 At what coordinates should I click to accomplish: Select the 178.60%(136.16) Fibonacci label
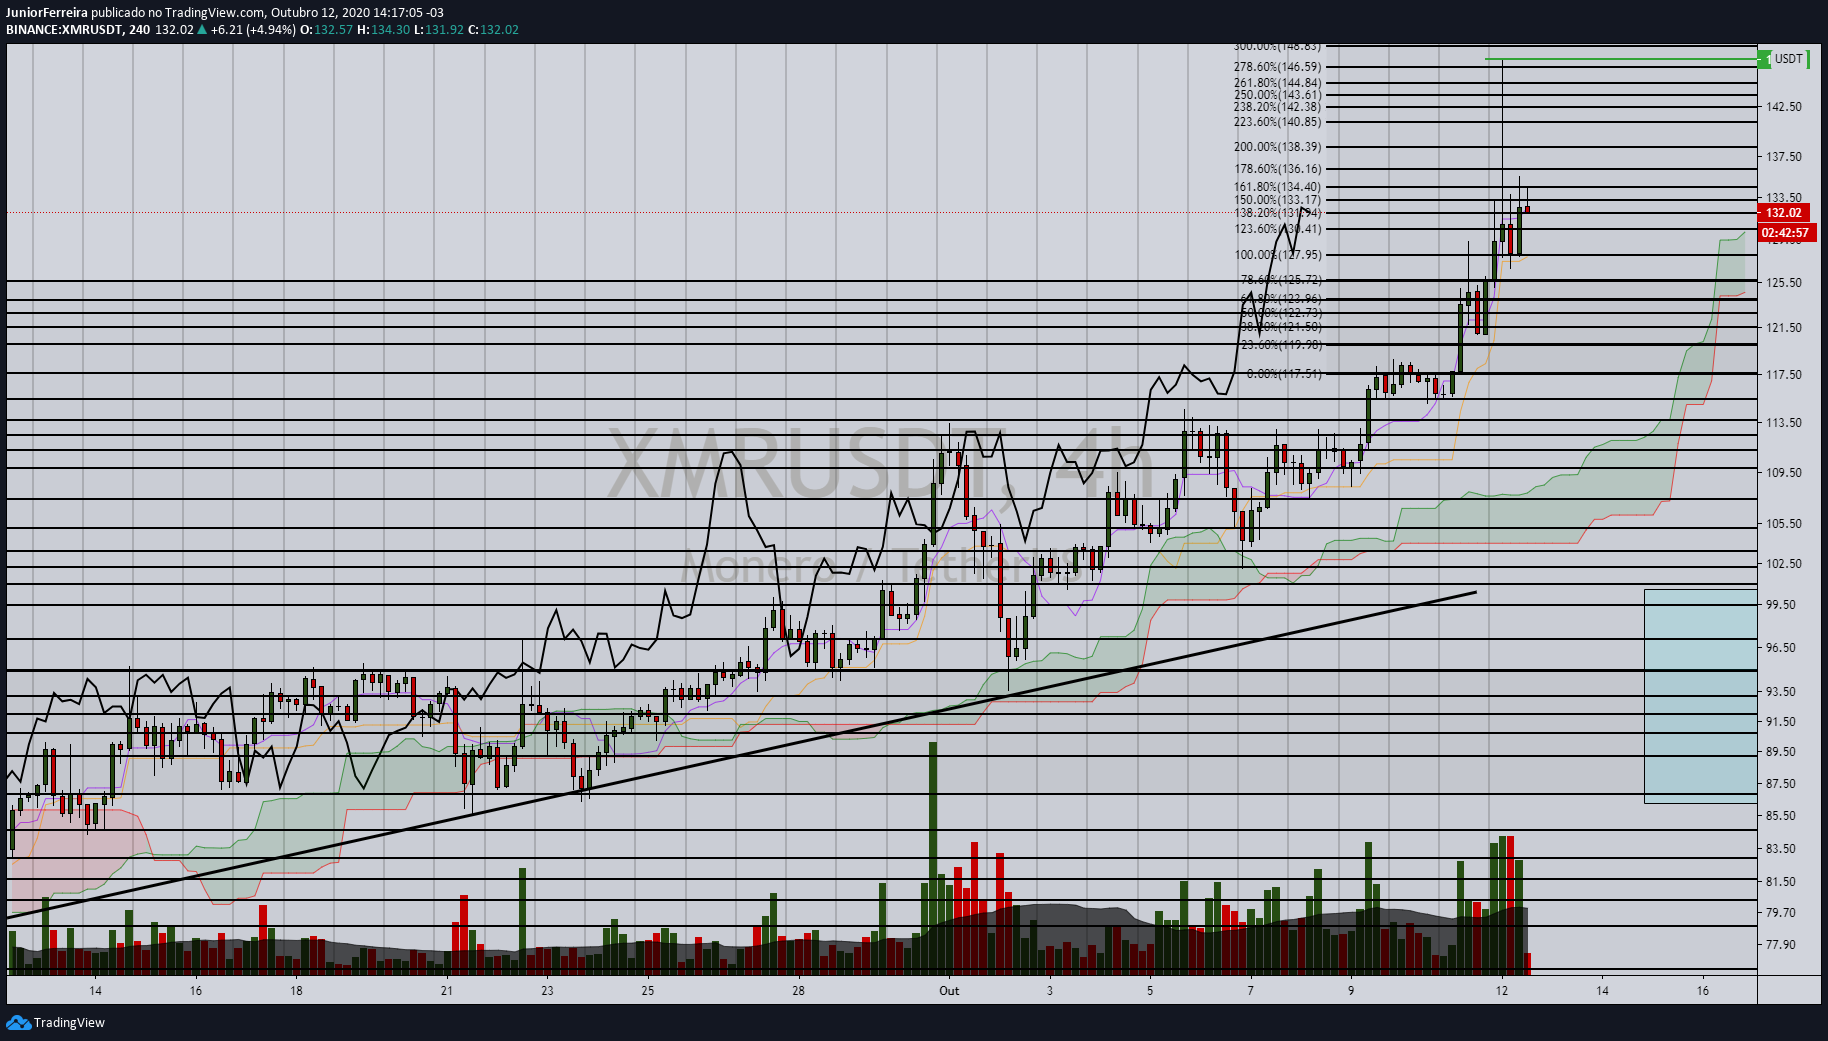tap(1277, 169)
